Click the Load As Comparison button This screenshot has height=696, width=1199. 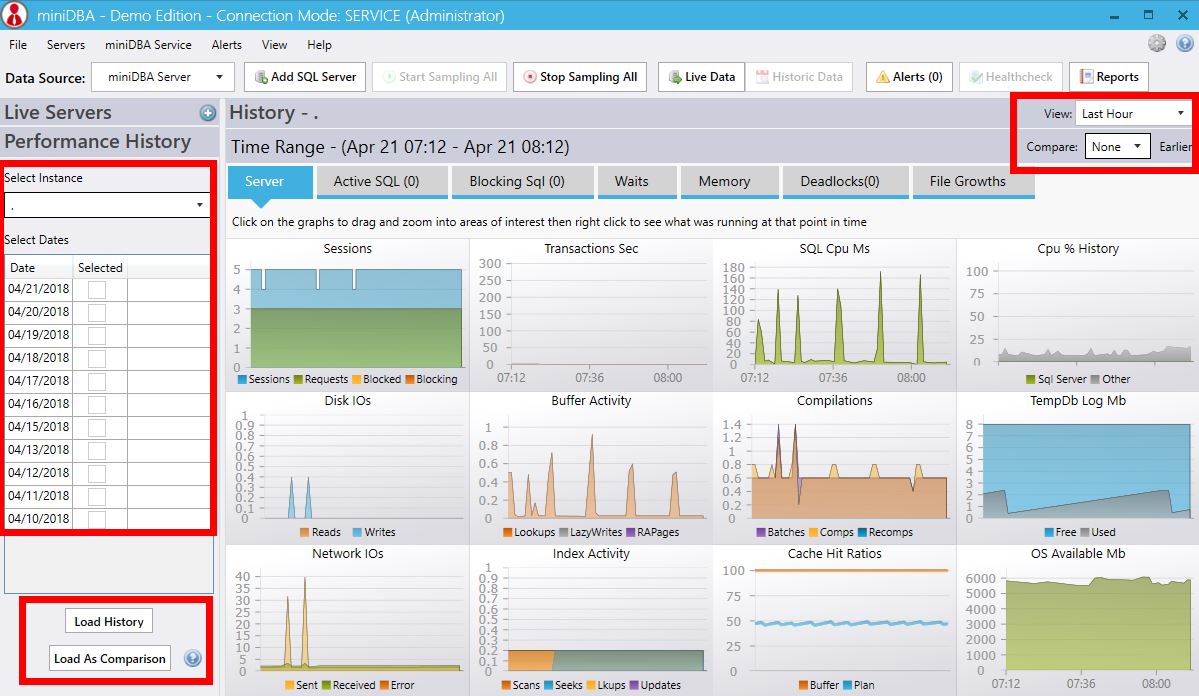pos(109,658)
